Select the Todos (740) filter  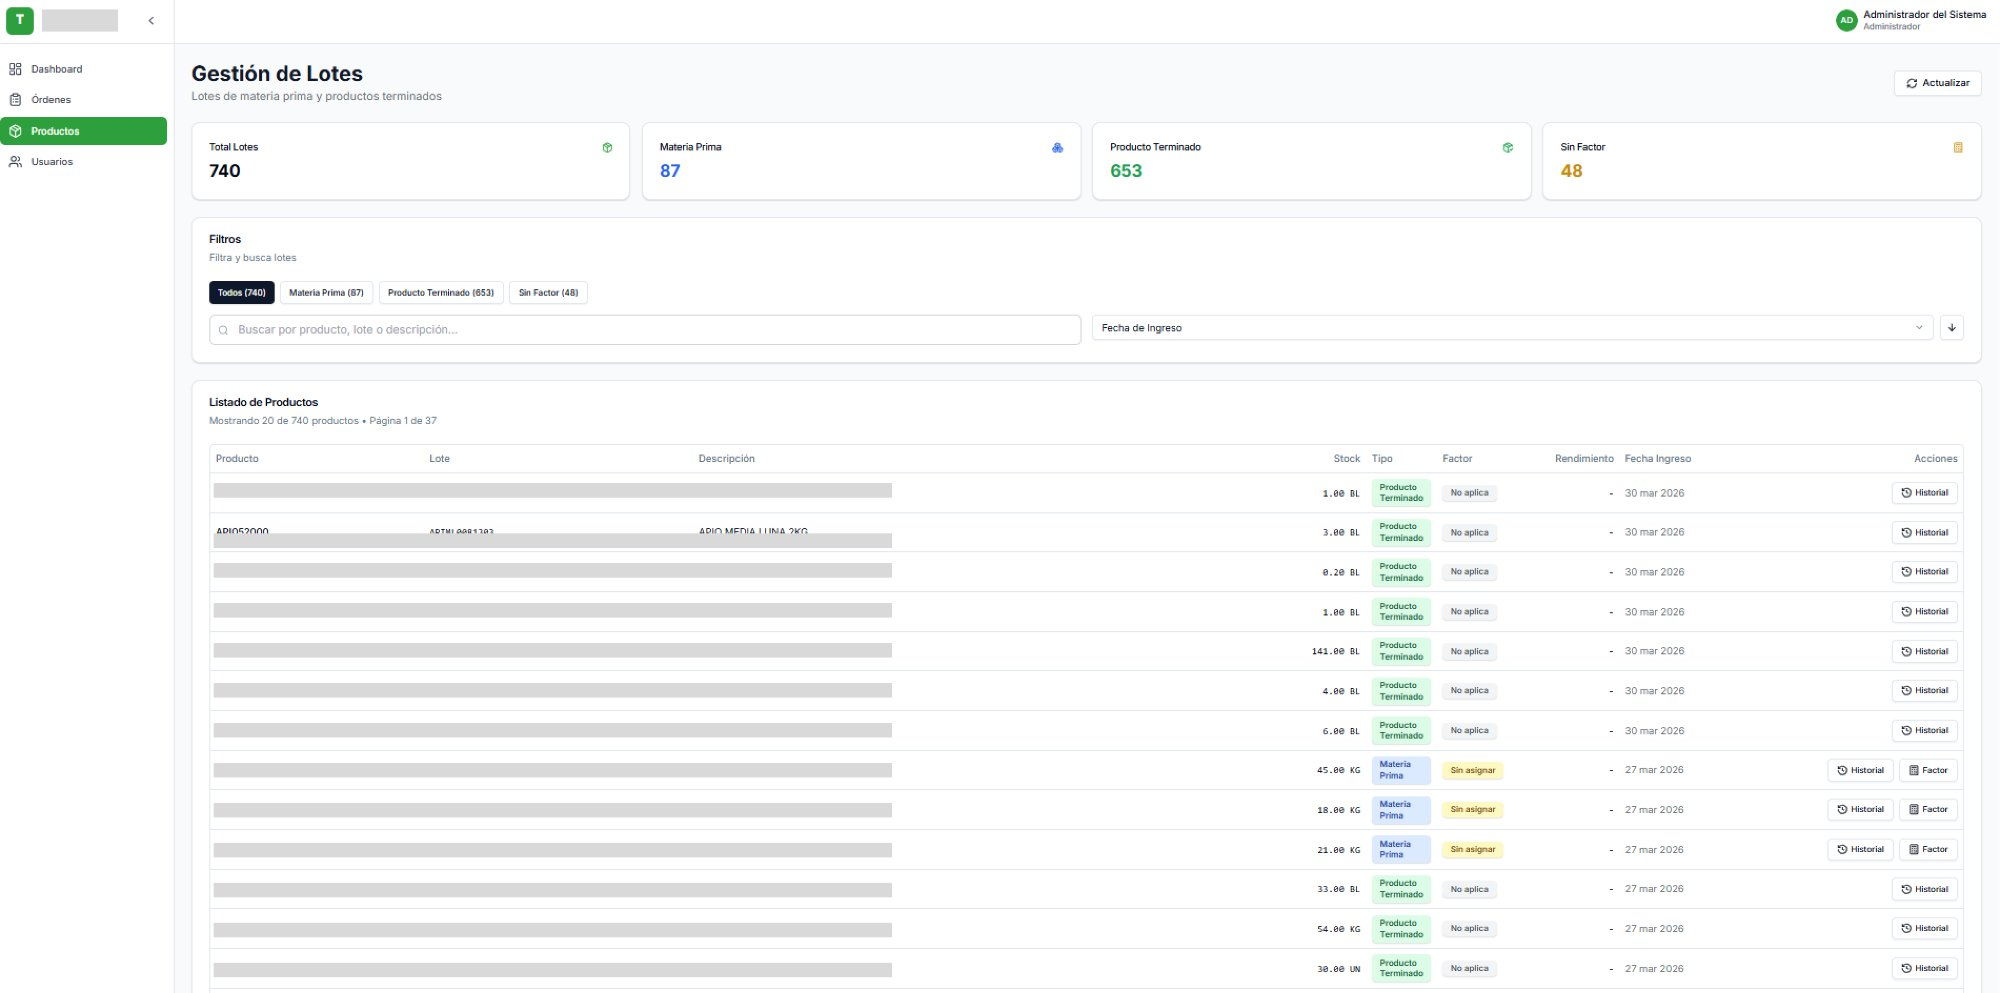coord(241,293)
